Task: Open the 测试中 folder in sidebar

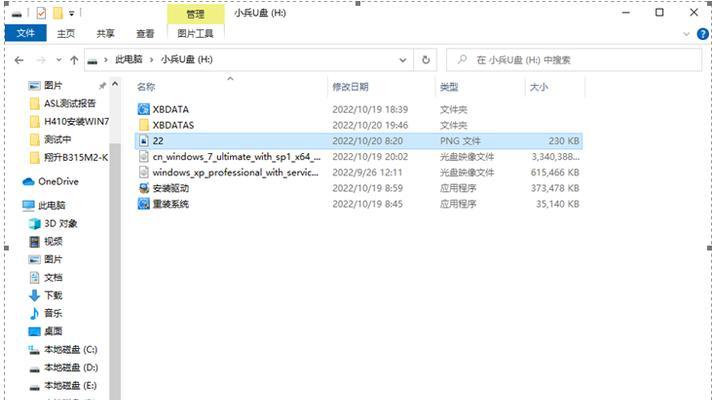Action: 57,139
